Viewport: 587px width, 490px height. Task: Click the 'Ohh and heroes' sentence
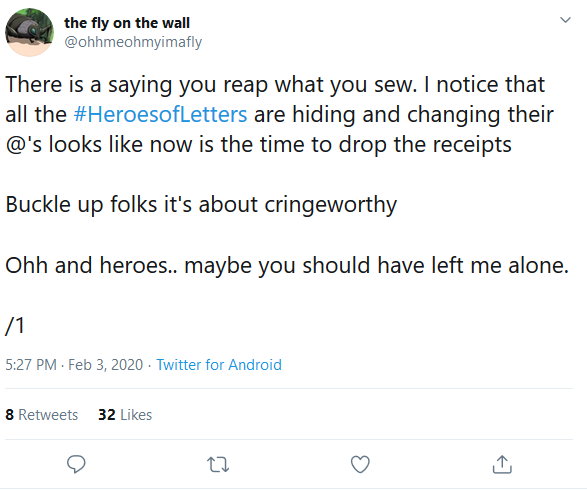pyautogui.click(x=287, y=265)
